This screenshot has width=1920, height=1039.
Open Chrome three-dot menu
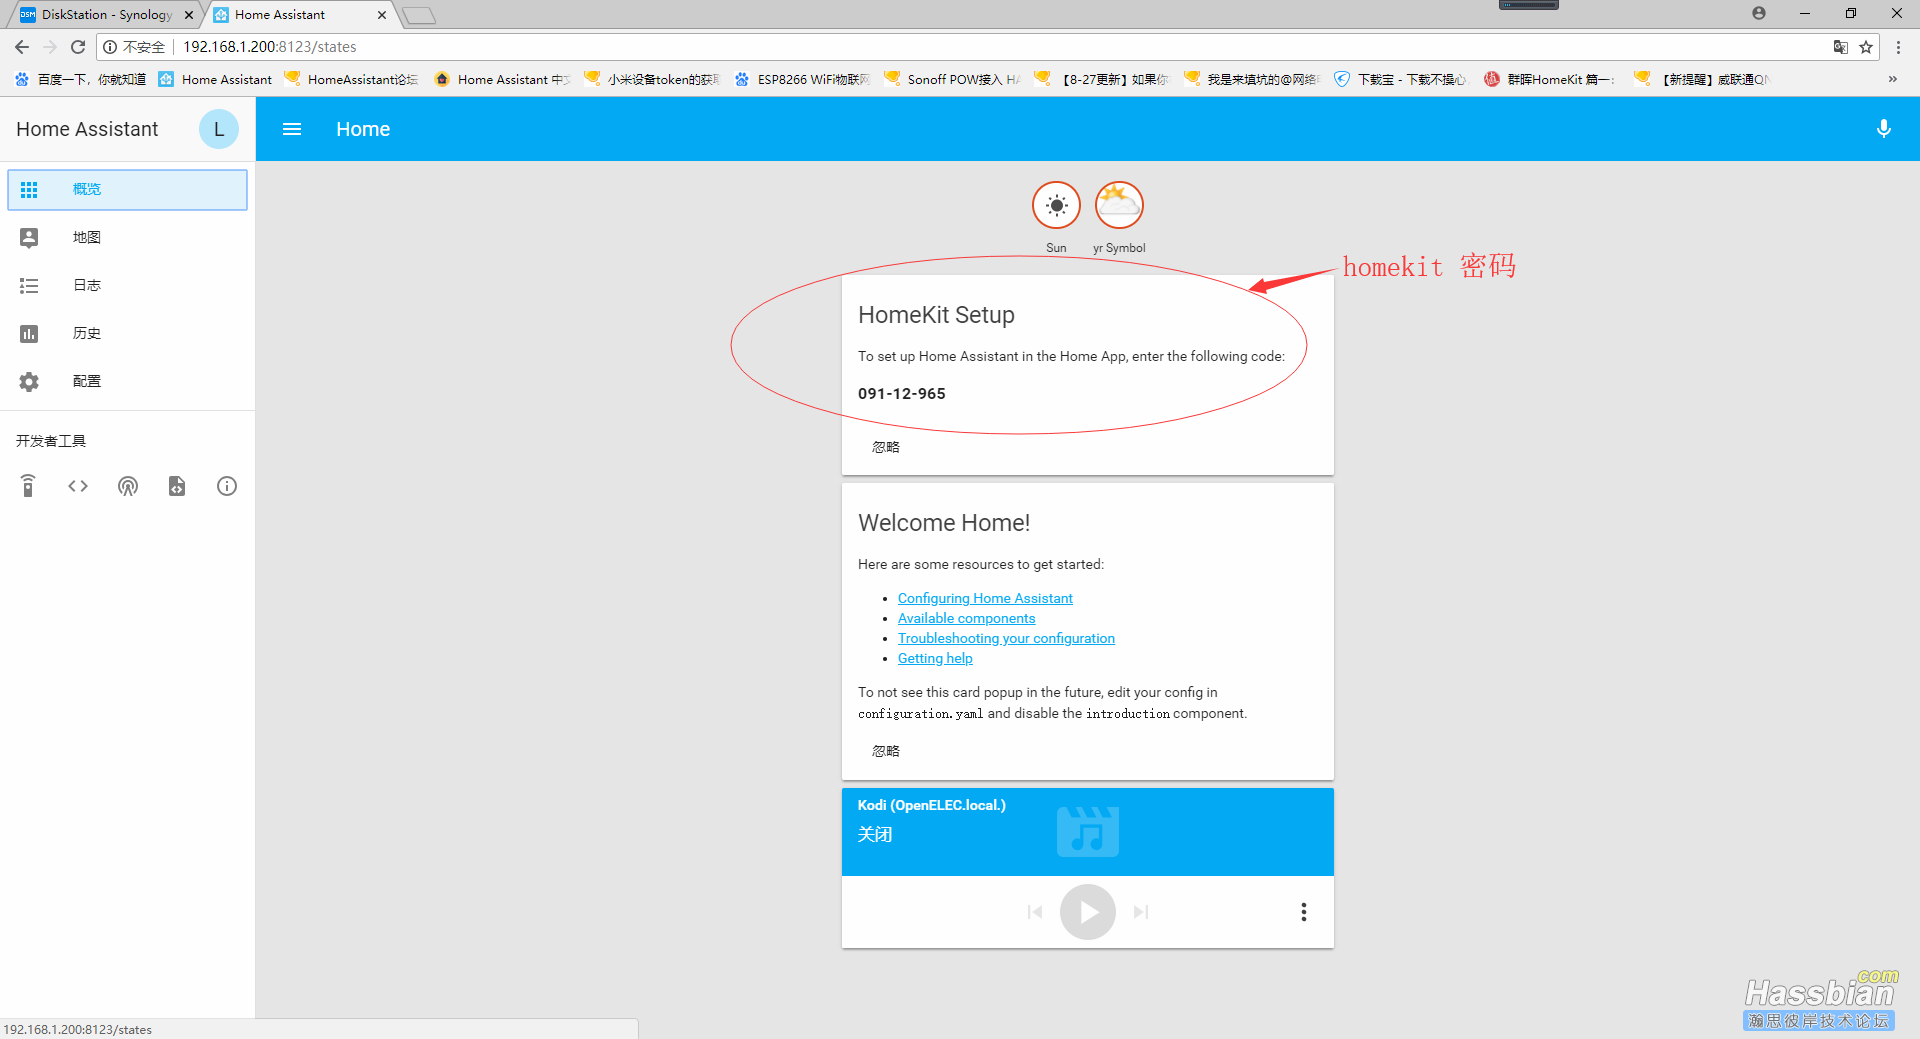1898,47
